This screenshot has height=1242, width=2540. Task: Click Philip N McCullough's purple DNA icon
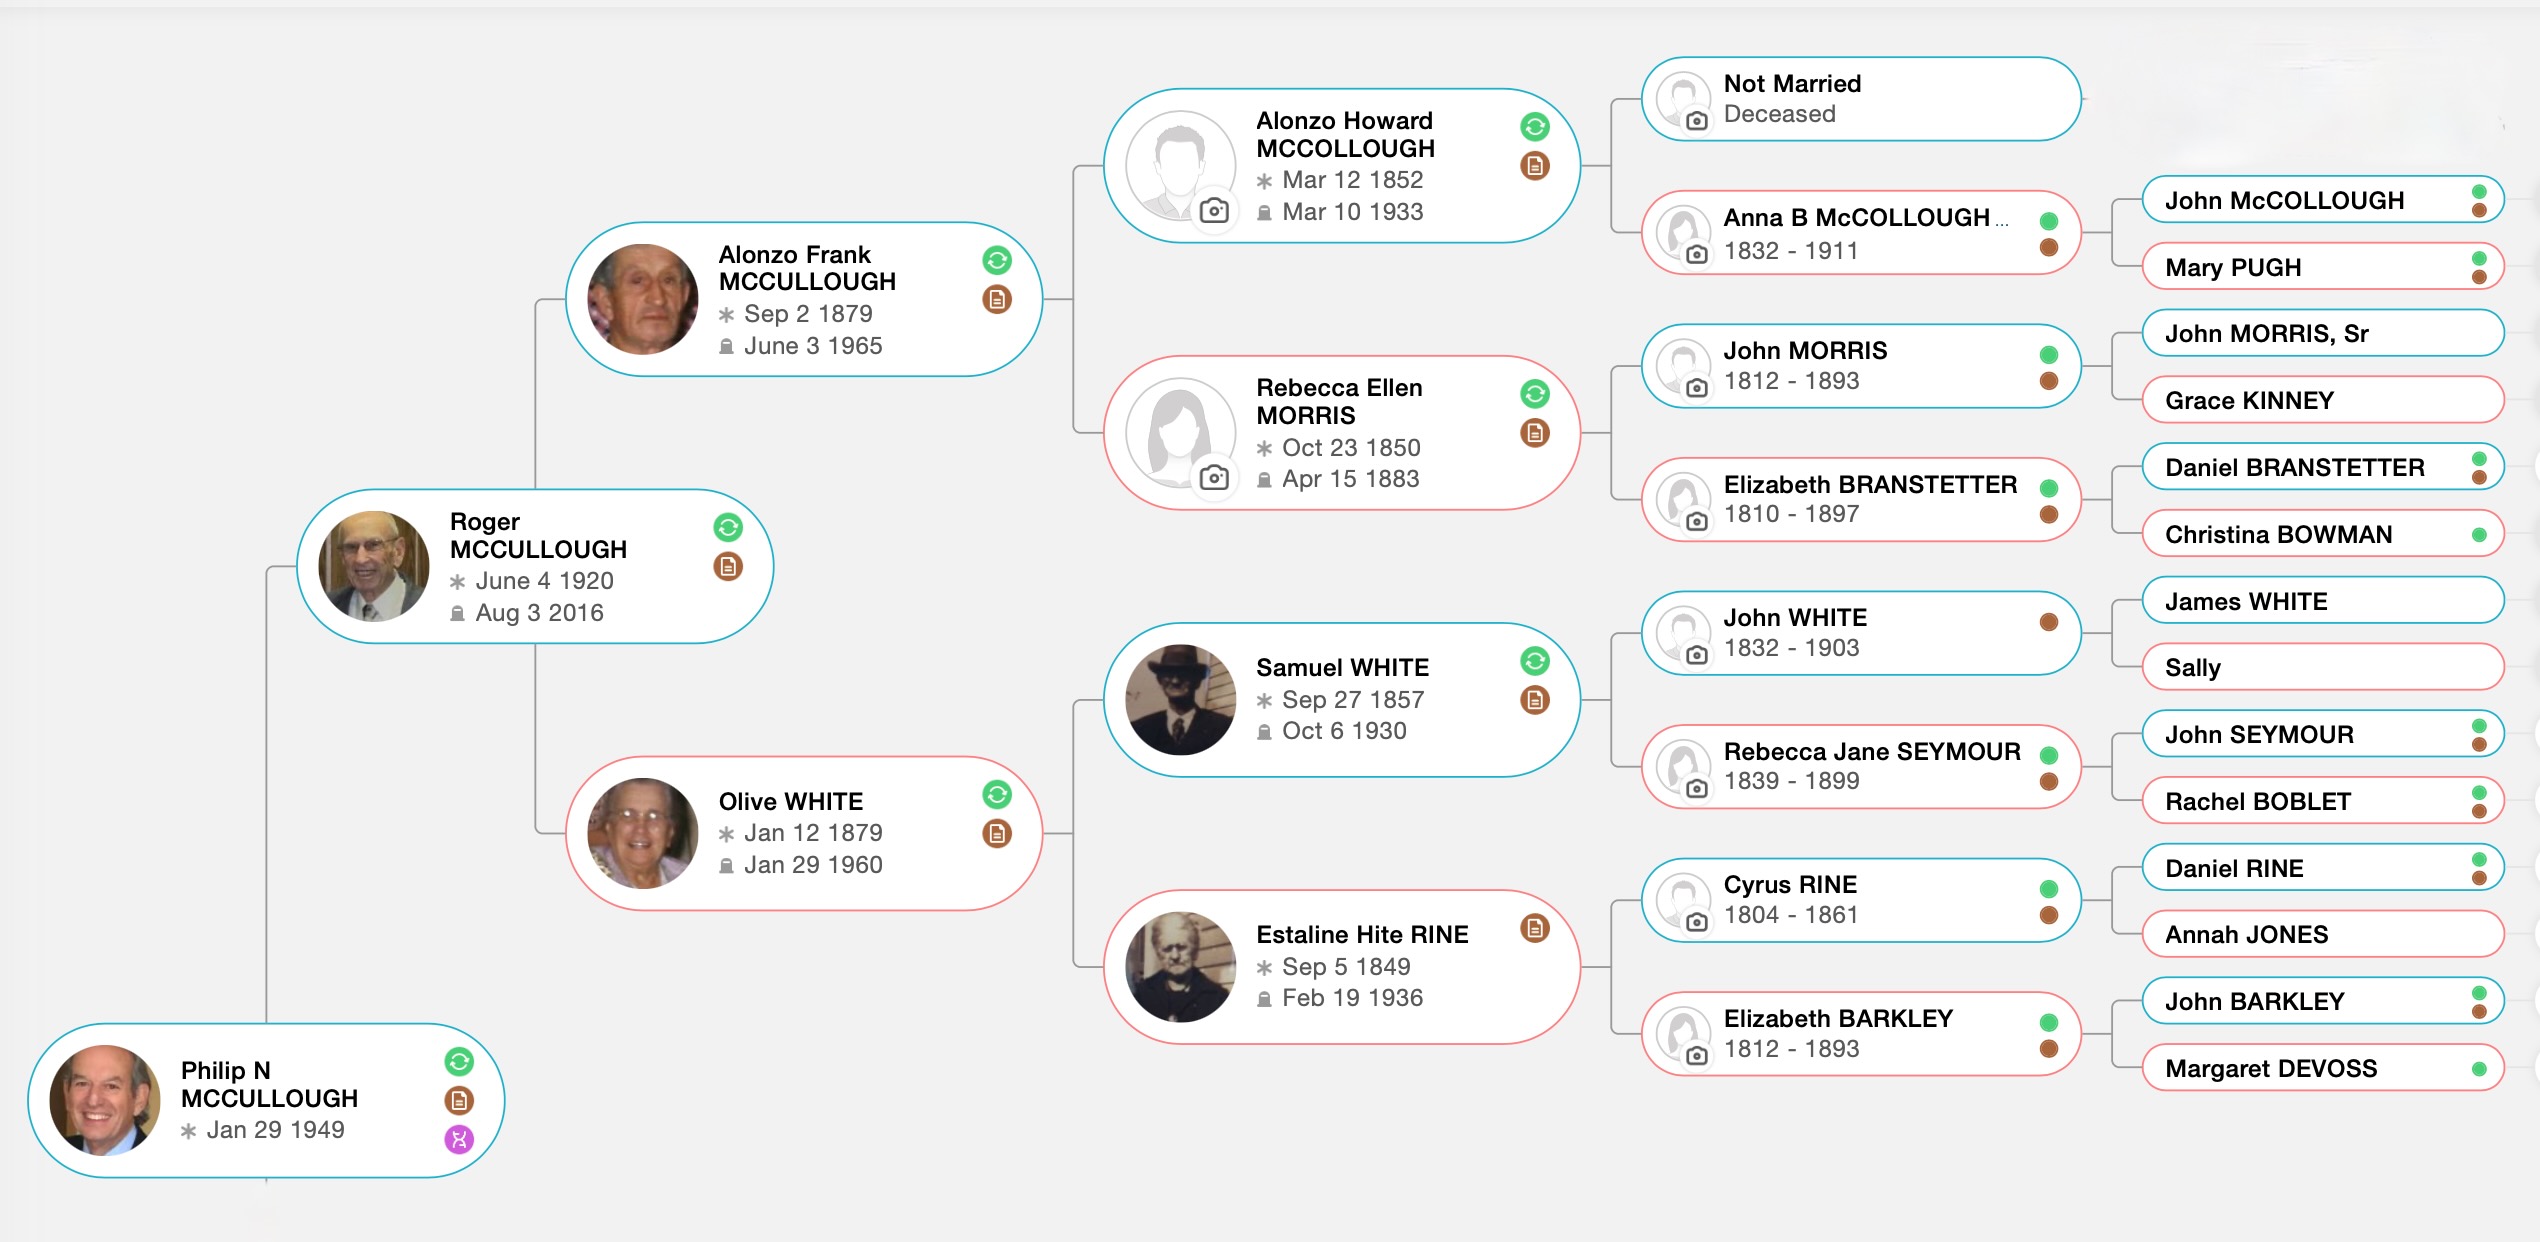point(459,1139)
